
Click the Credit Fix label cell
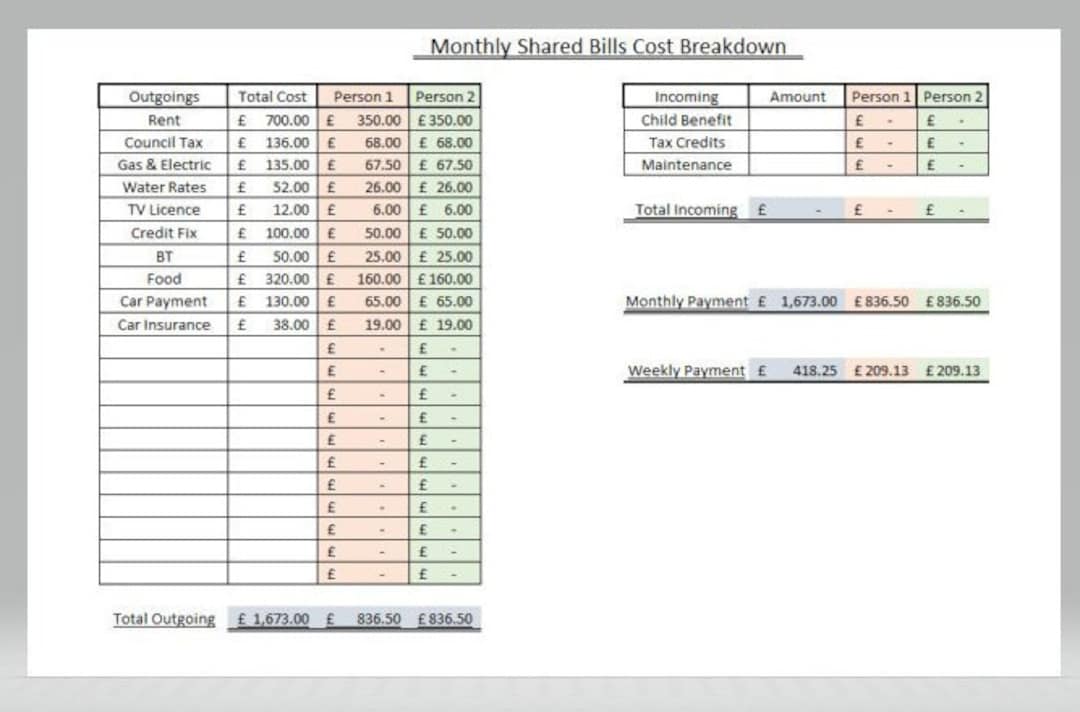(163, 233)
